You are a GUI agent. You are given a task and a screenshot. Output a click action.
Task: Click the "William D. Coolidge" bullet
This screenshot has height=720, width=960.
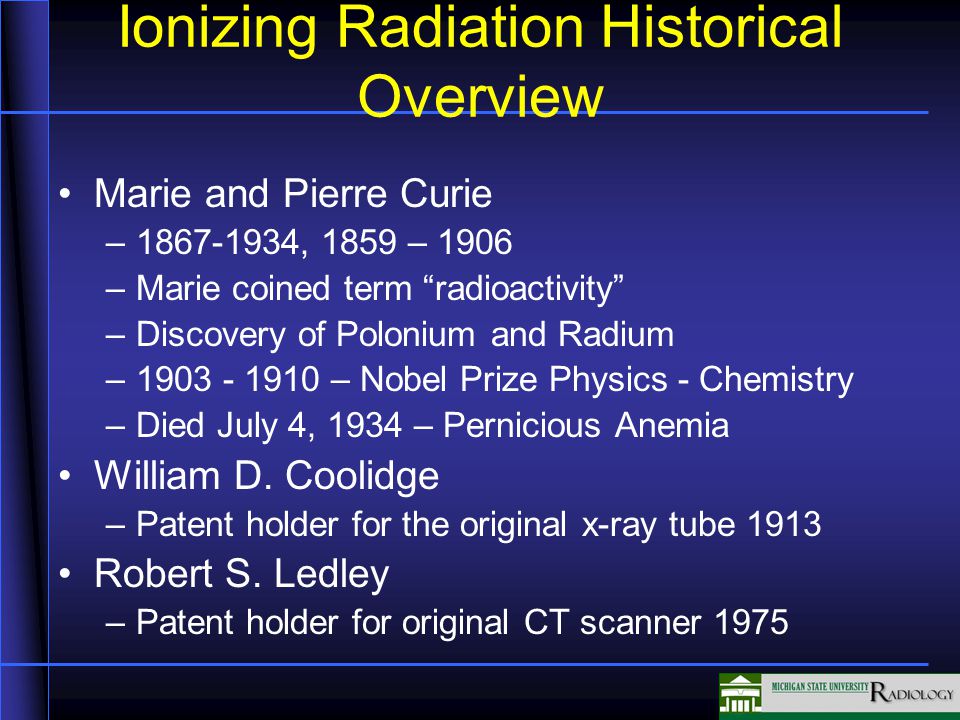266,476
